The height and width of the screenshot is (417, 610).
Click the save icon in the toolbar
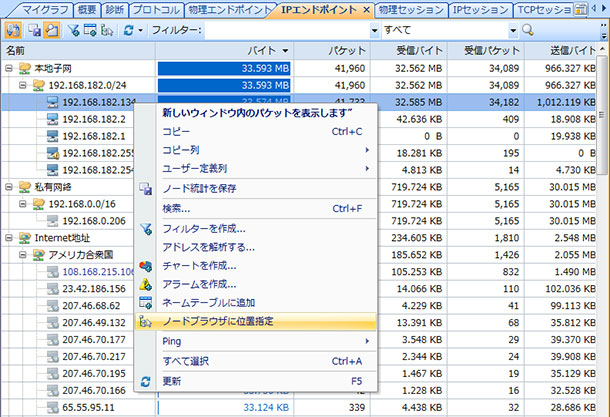pos(33,31)
